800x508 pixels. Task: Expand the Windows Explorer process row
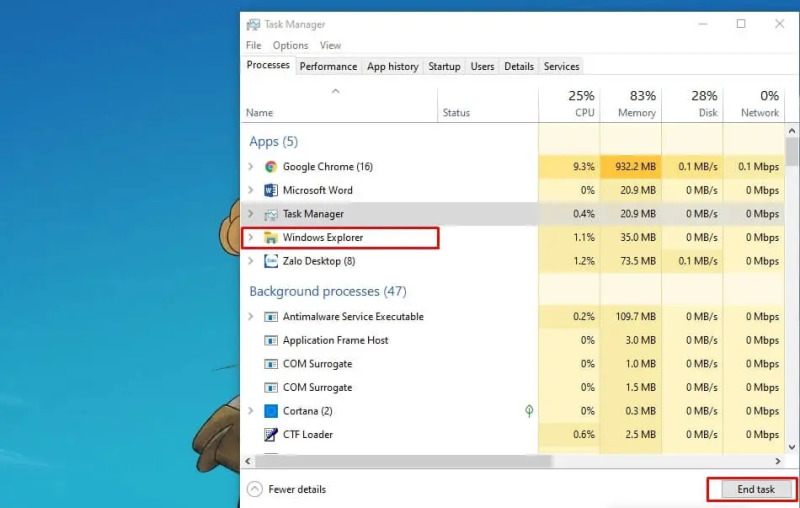(x=251, y=237)
